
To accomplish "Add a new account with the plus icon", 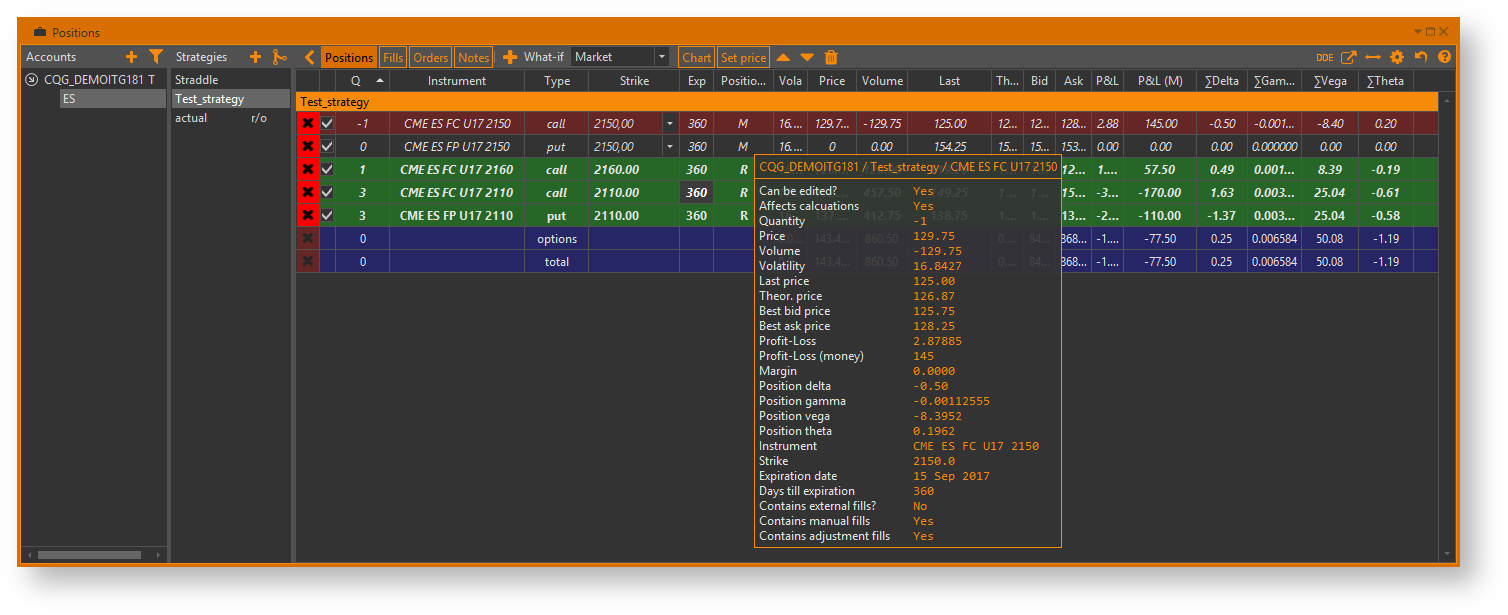I will [x=131, y=57].
